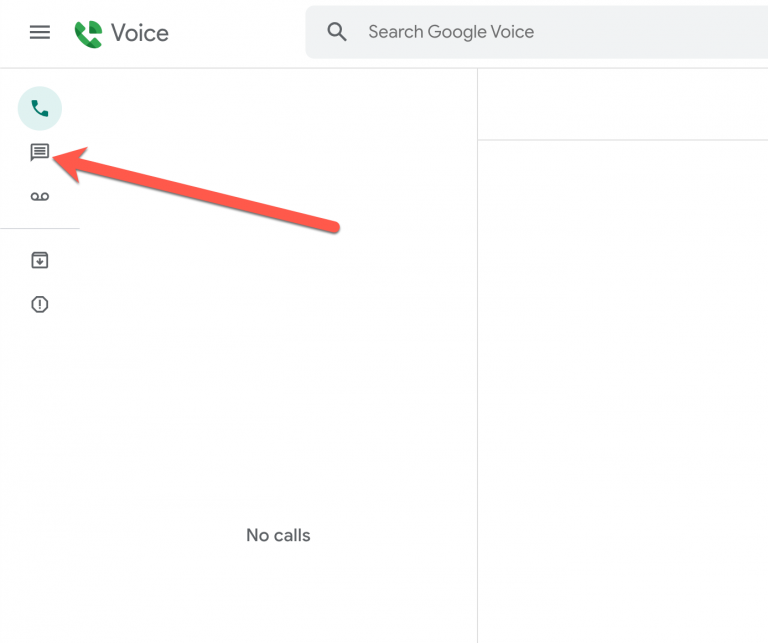Click the search magnifying glass icon
The width and height of the screenshot is (768, 643).
coord(337,32)
